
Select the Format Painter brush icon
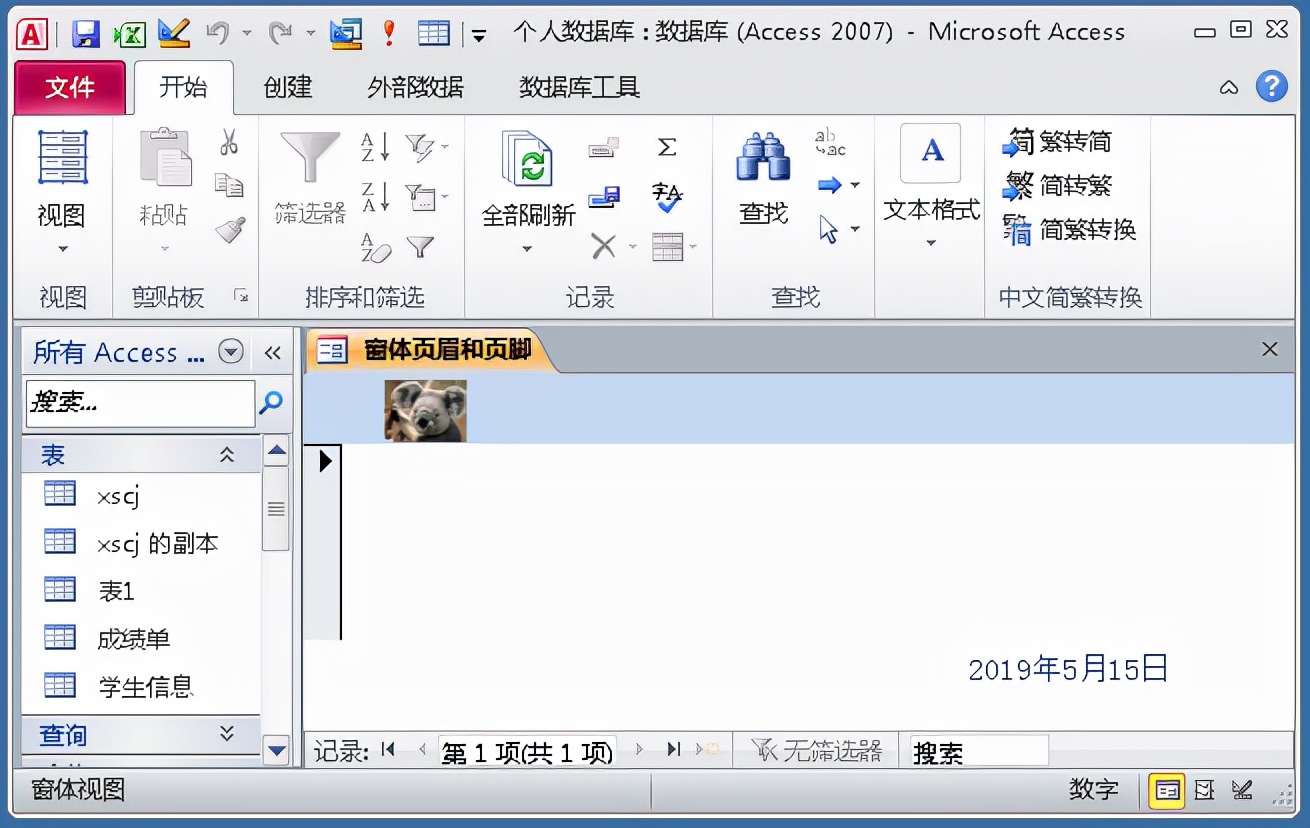click(228, 228)
